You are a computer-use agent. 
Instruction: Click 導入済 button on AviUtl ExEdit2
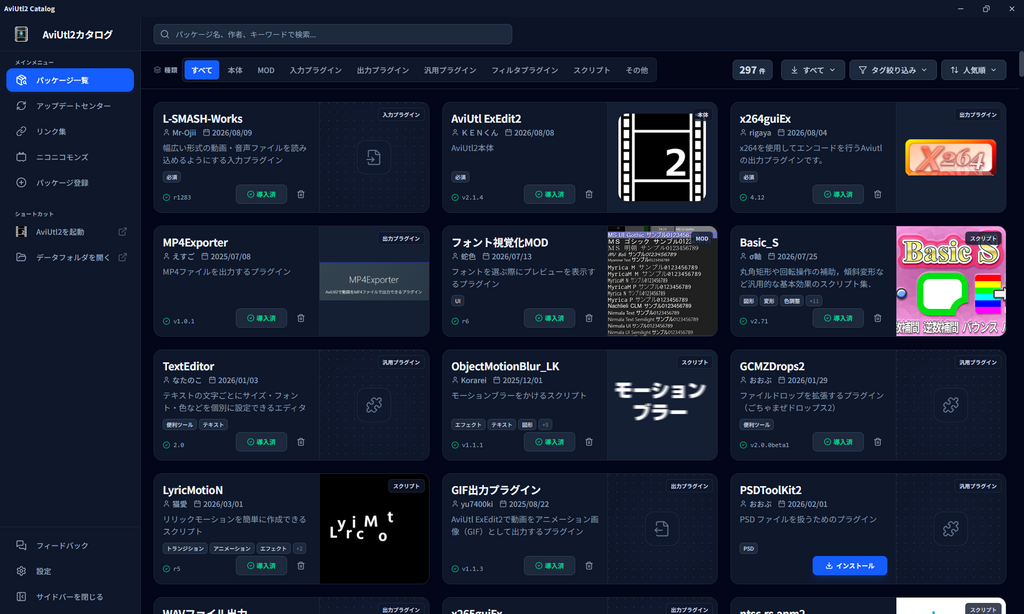(x=549, y=195)
